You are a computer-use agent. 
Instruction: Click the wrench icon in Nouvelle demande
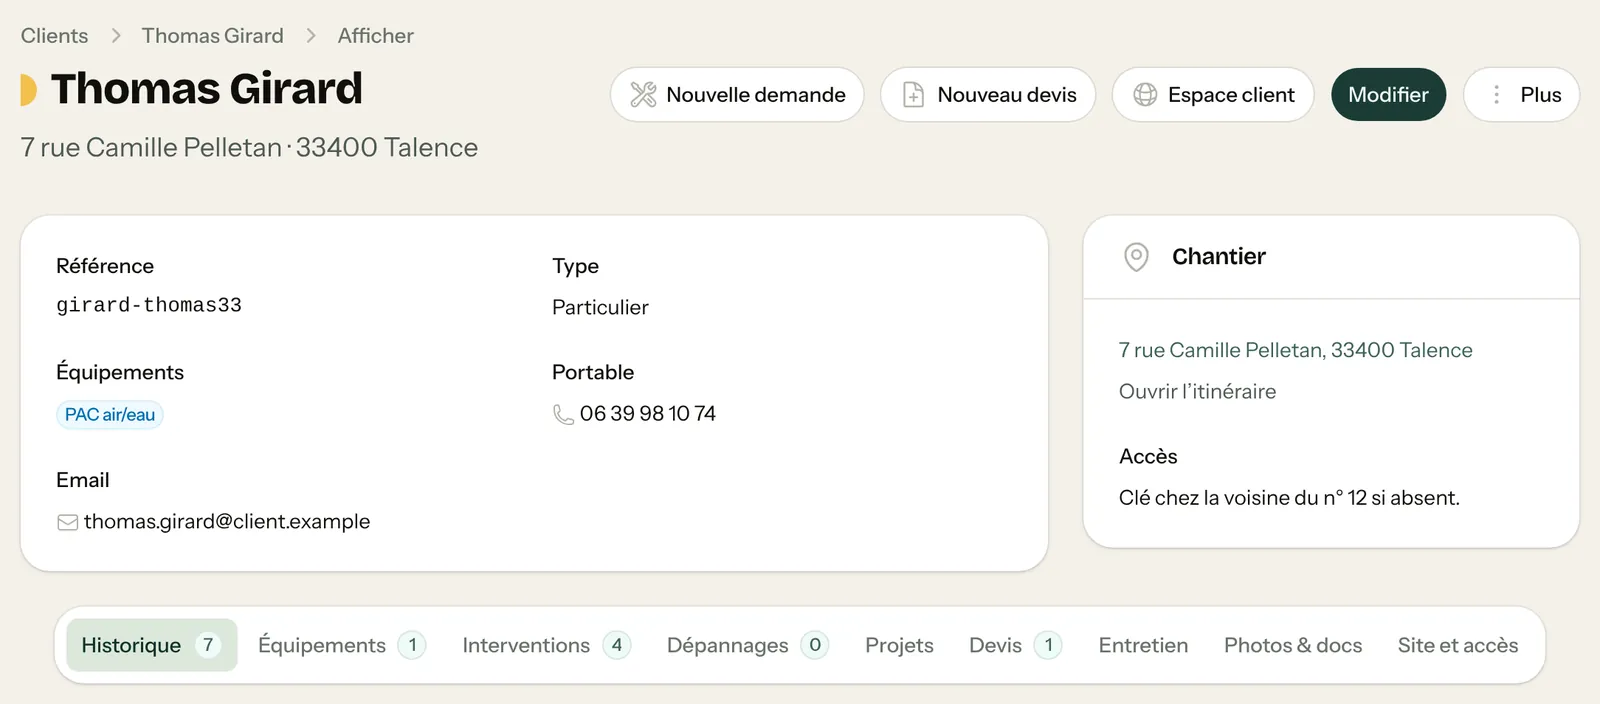tap(643, 95)
